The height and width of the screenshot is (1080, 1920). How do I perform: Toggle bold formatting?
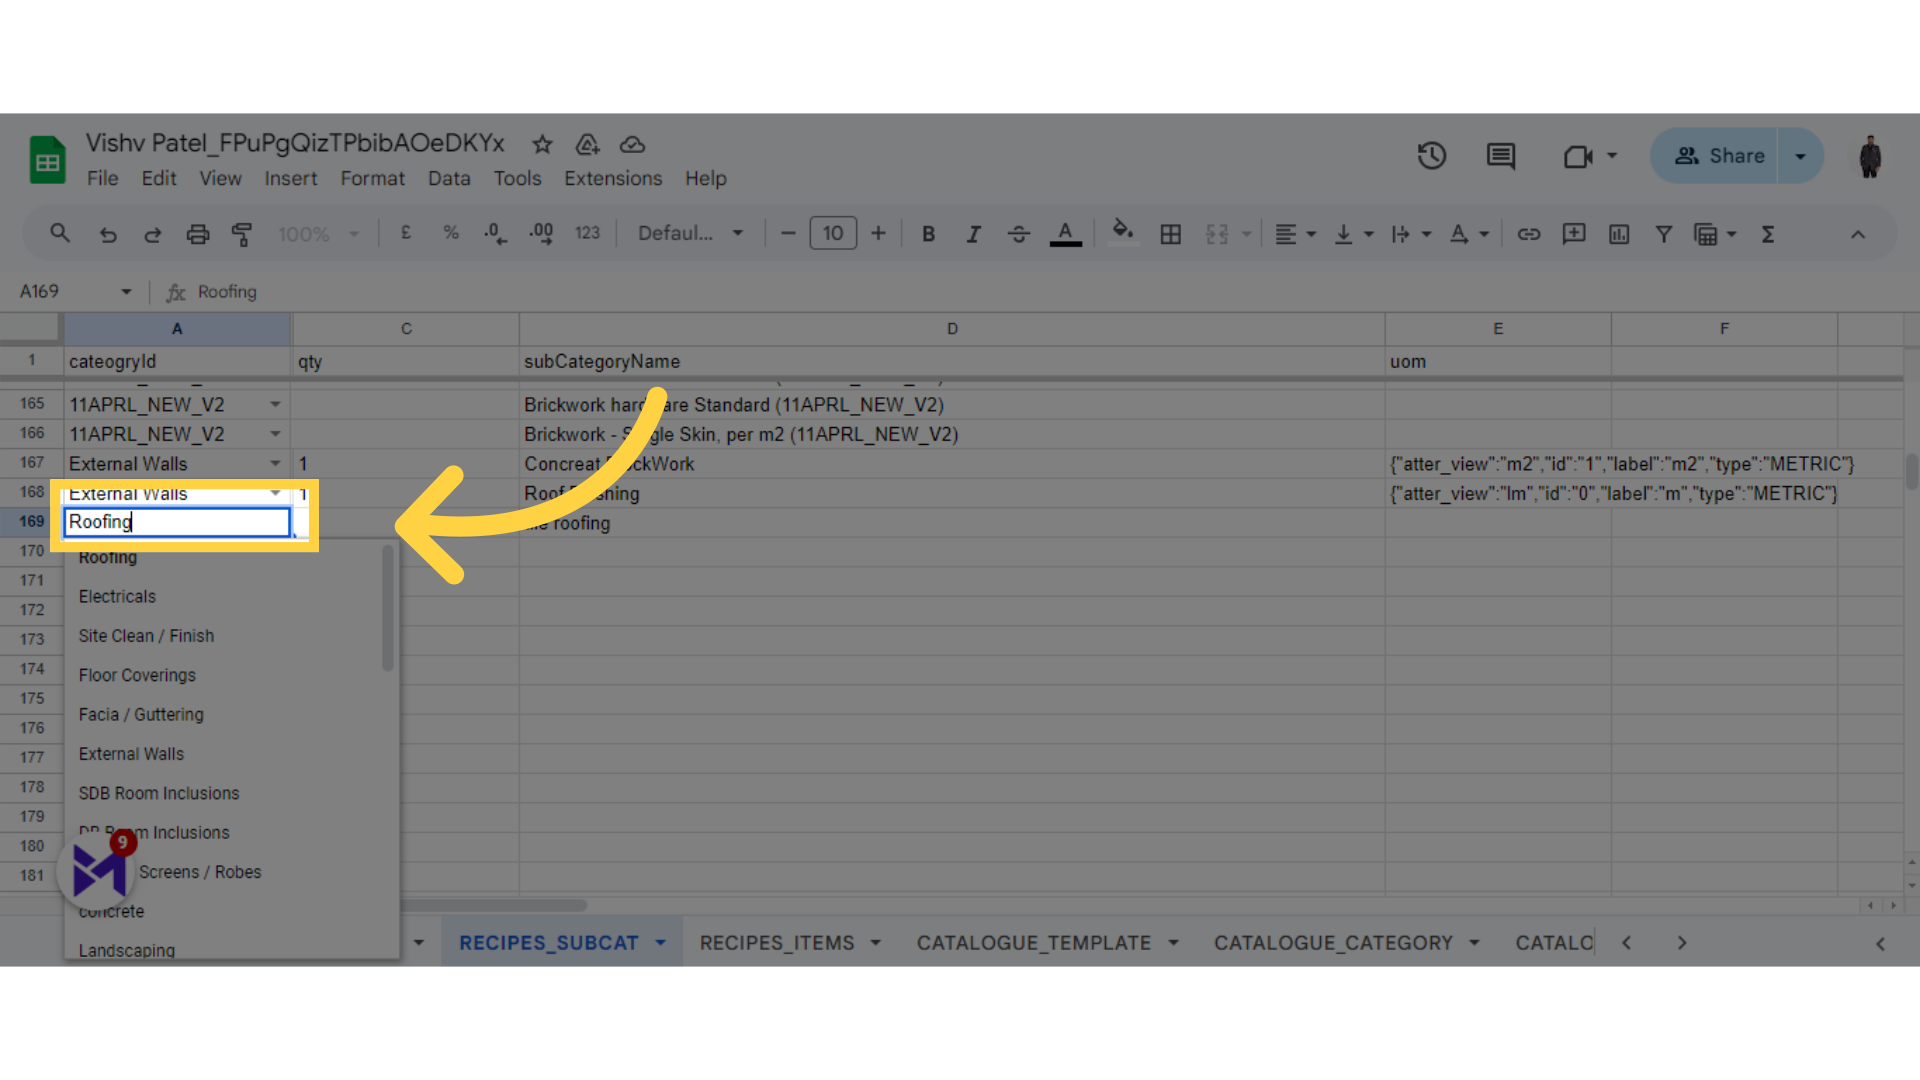click(928, 234)
